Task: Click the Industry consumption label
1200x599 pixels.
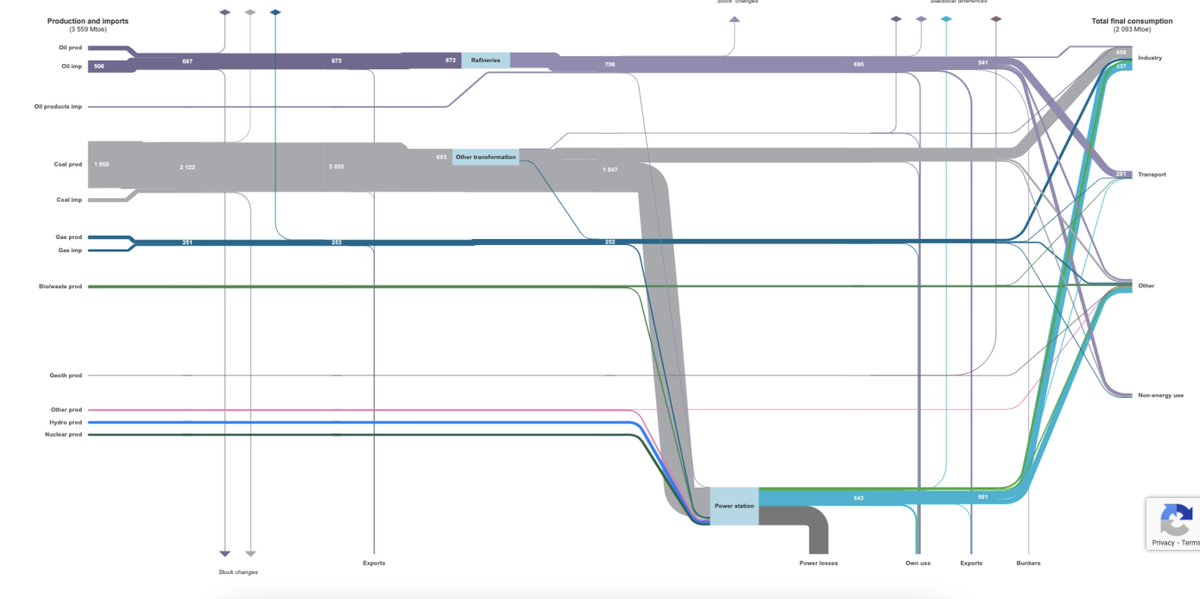Action: (1150, 58)
